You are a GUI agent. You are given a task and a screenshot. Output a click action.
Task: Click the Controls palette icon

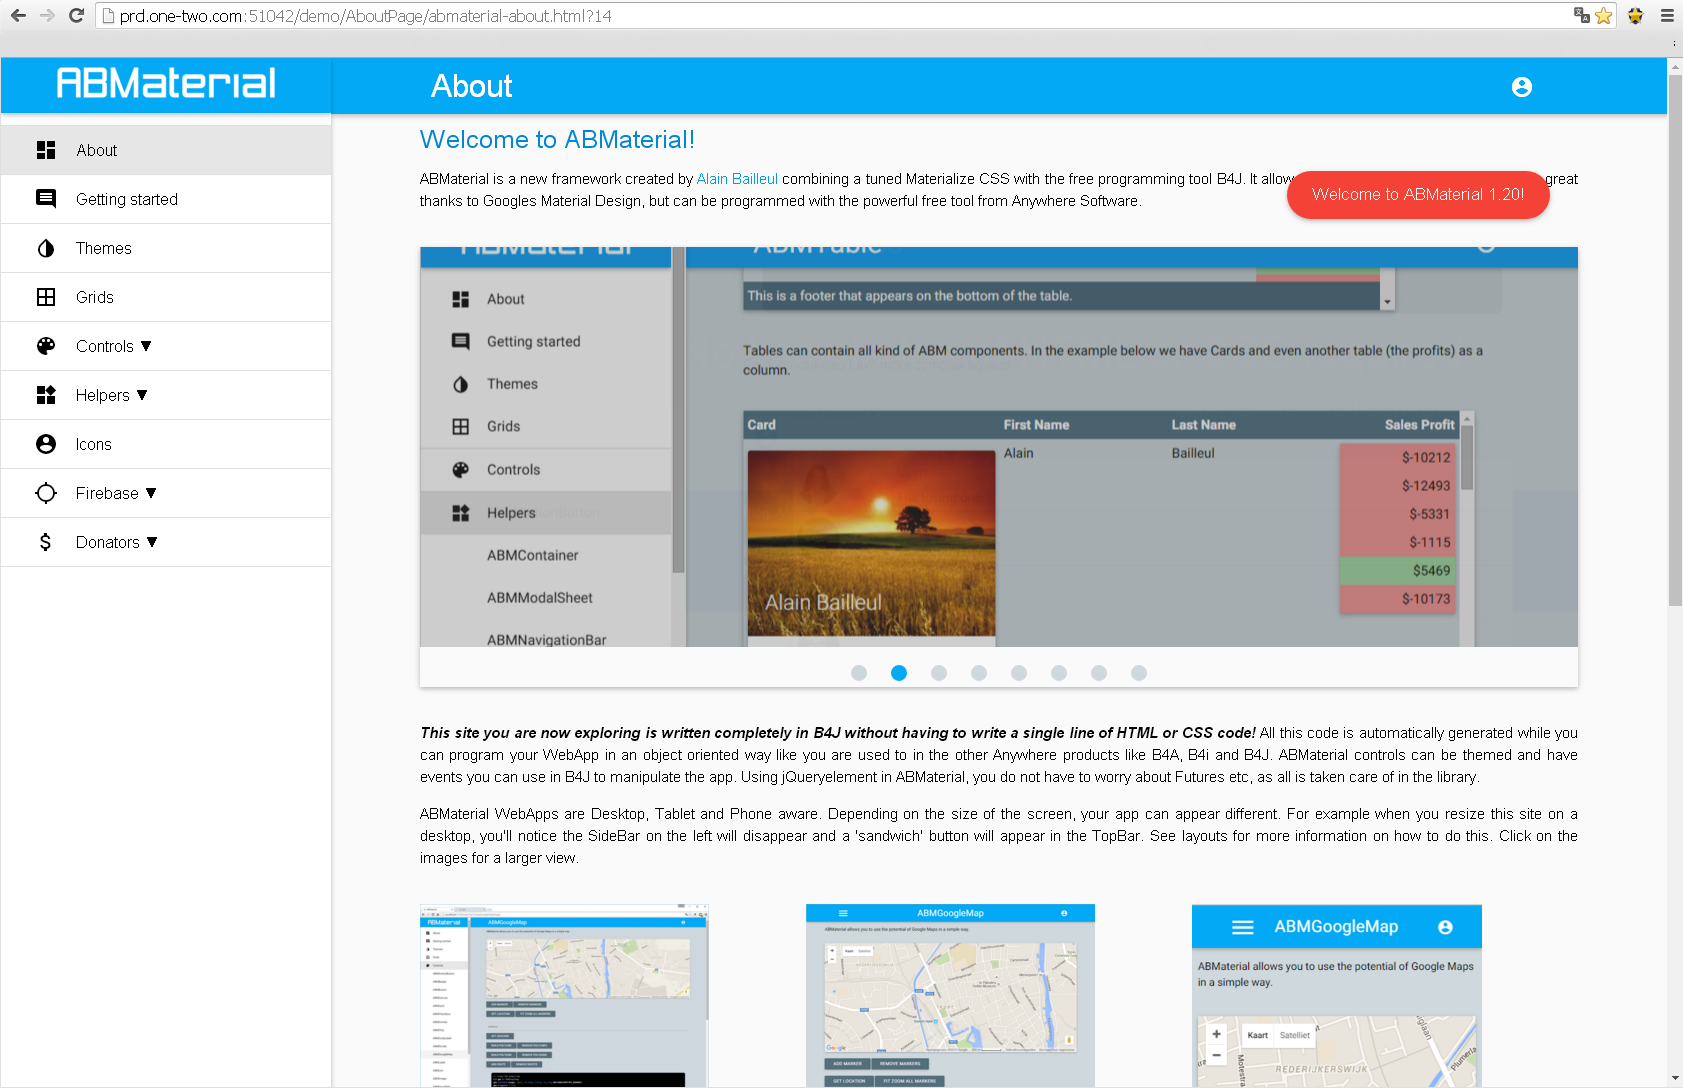click(46, 346)
